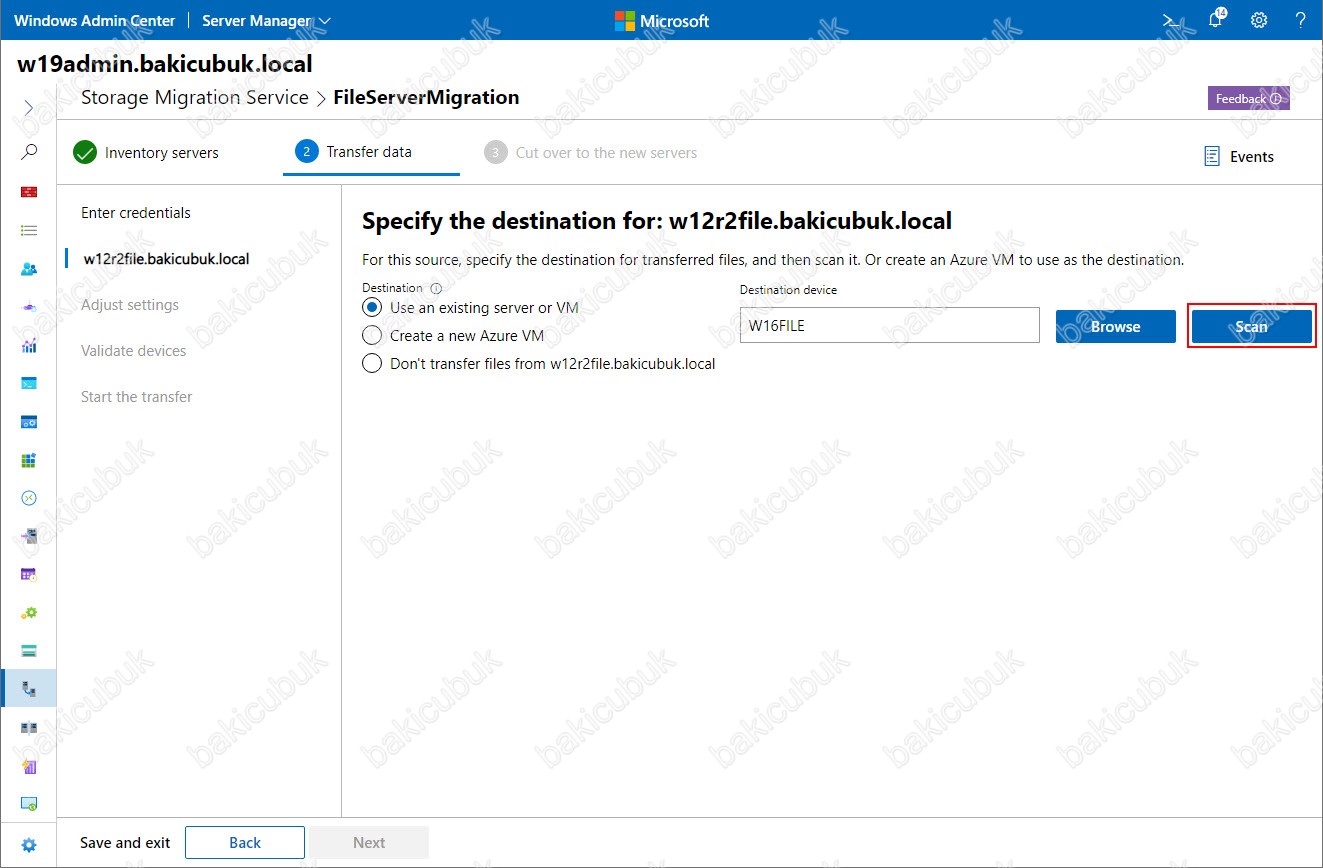Open the Firewall tool red brick icon

(x=29, y=191)
